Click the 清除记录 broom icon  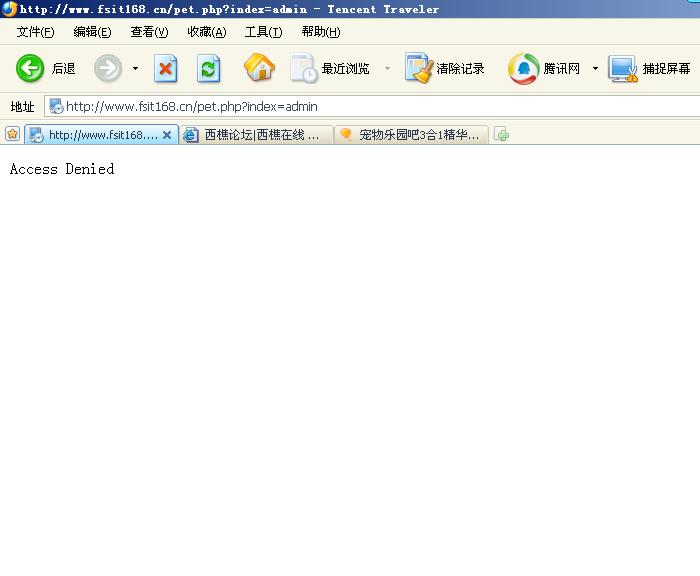[x=419, y=68]
